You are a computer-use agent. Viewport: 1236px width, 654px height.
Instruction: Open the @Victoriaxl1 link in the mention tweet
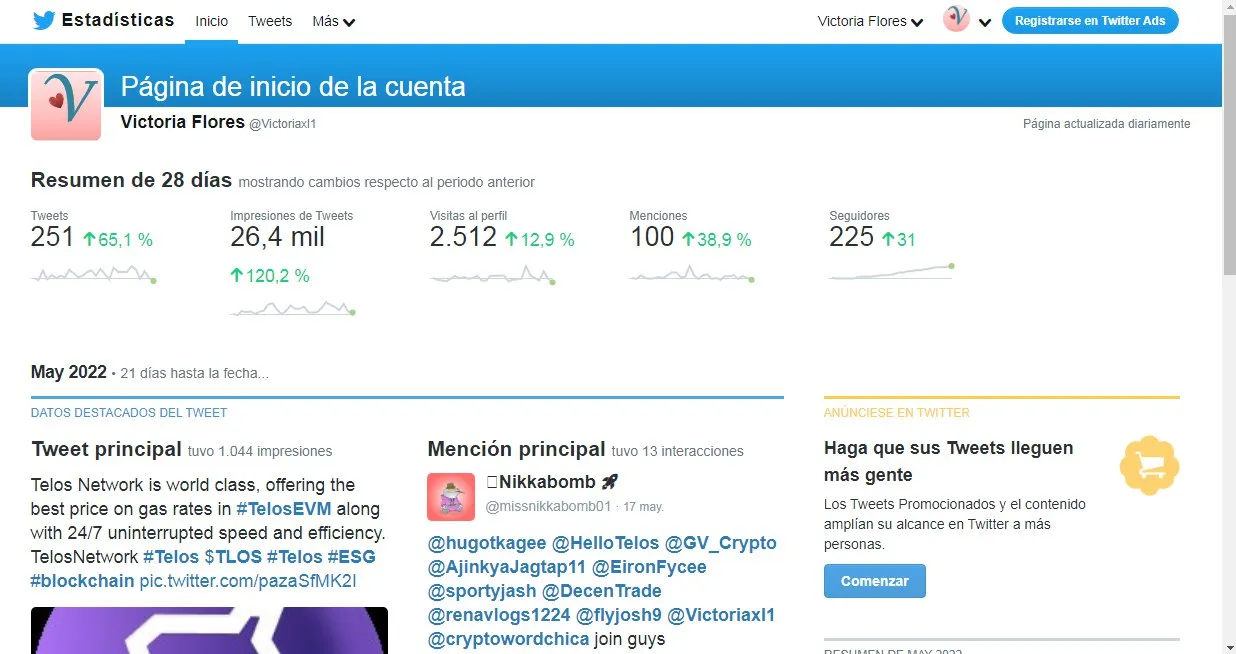pos(721,615)
